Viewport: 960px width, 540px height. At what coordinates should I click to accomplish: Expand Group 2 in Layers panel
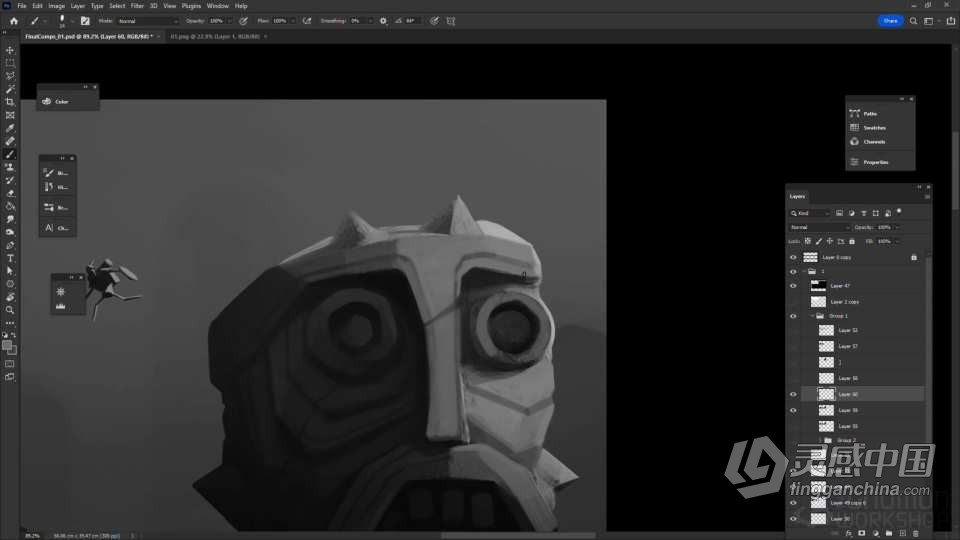pyautogui.click(x=820, y=440)
